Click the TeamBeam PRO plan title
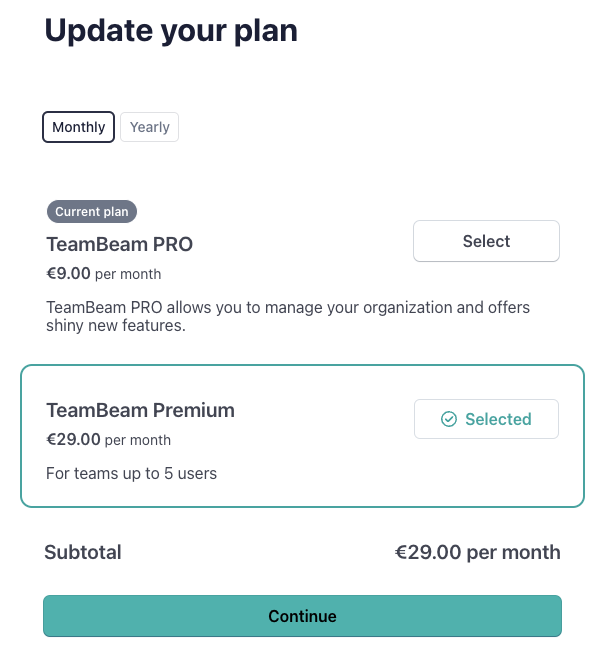Viewport: 605px width, 670px height. 120,244
